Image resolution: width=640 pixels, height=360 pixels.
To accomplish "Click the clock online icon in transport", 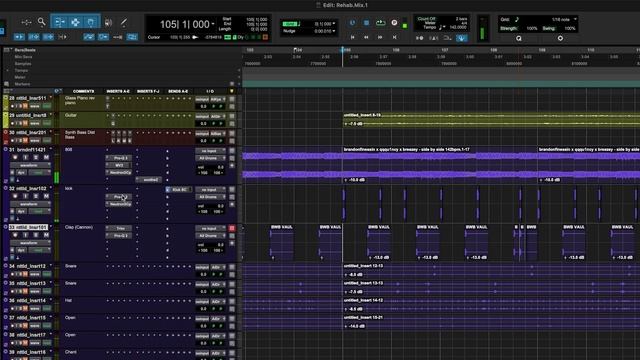I will point(352,23).
